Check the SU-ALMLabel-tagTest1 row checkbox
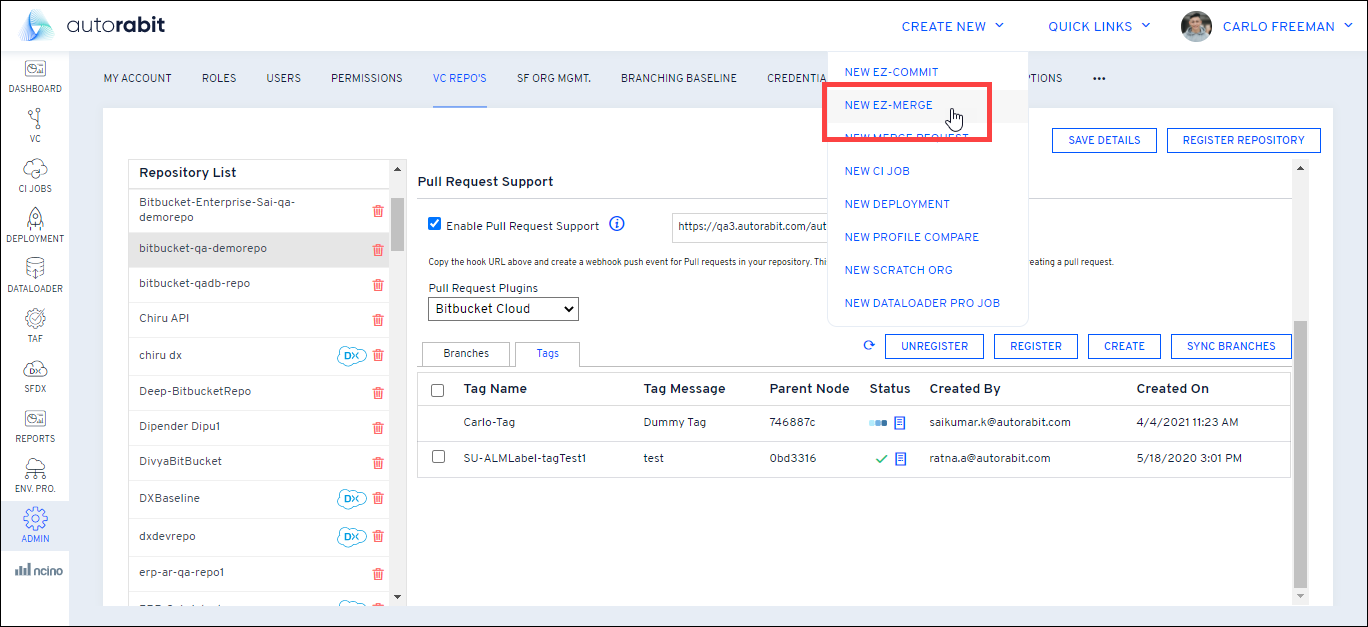The width and height of the screenshot is (1368, 627). (438, 457)
